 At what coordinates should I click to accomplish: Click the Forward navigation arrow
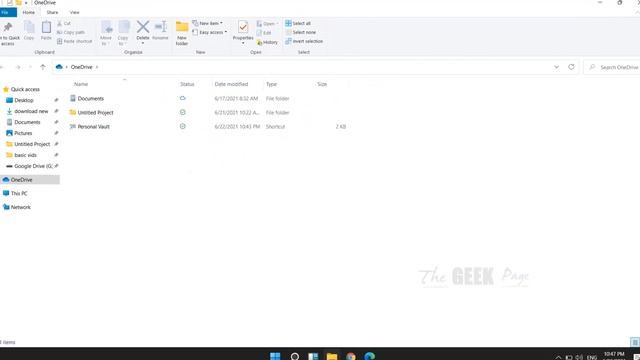coord(18,67)
